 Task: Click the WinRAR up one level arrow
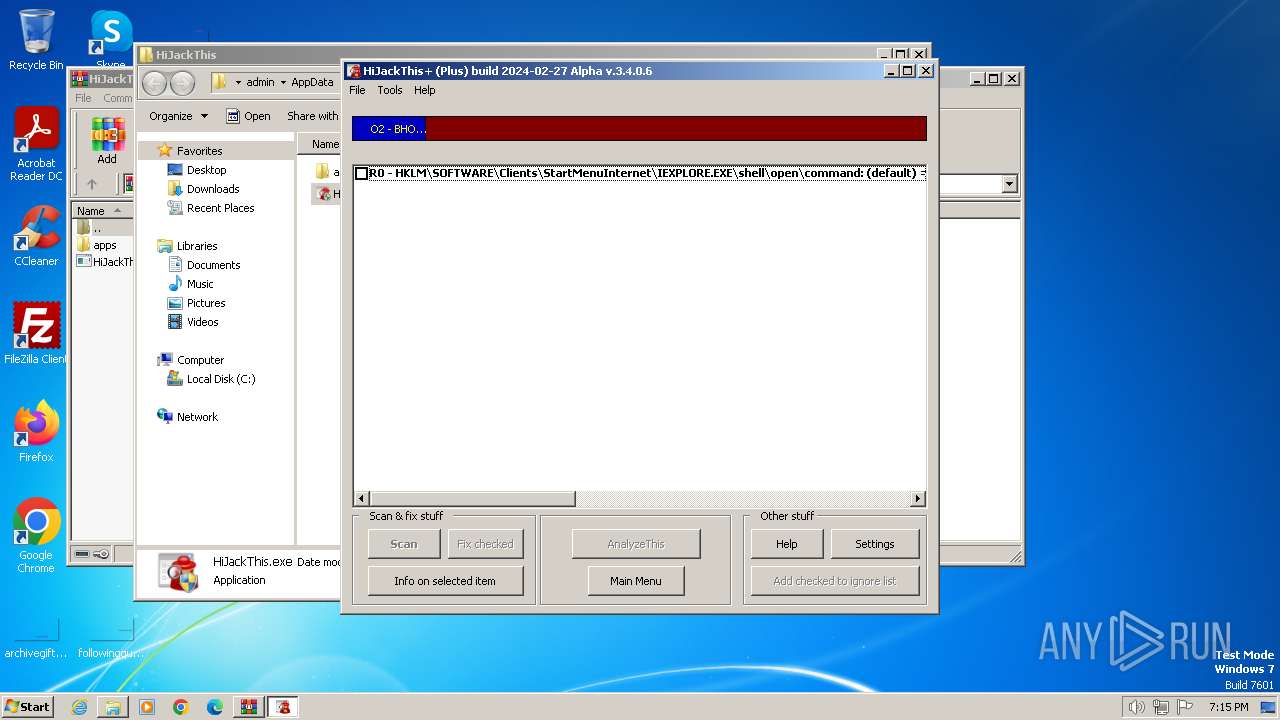92,184
